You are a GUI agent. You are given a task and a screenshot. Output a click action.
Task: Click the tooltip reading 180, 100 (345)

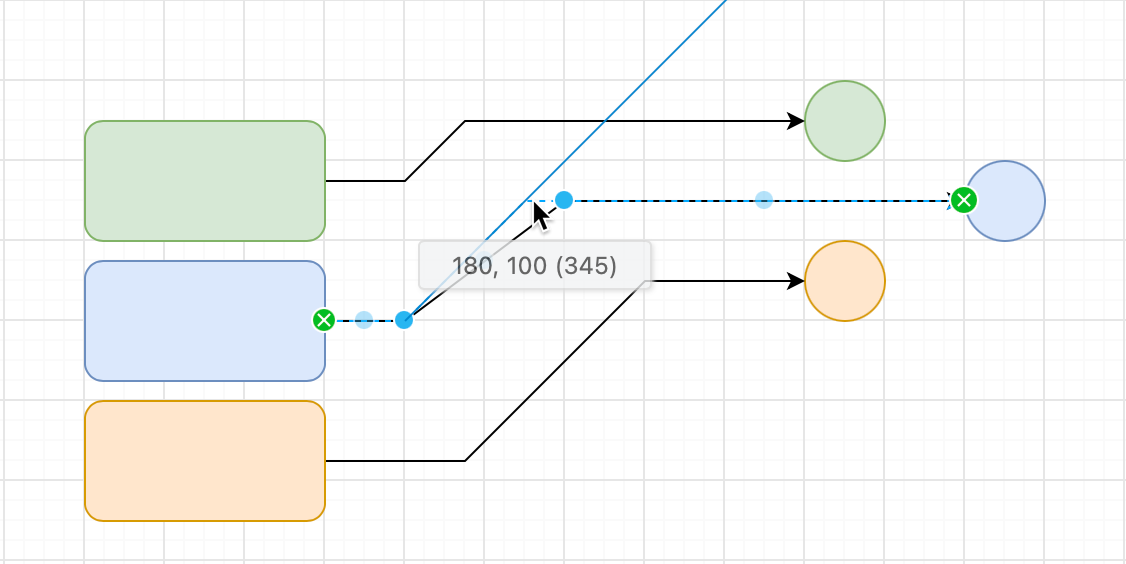(x=535, y=265)
